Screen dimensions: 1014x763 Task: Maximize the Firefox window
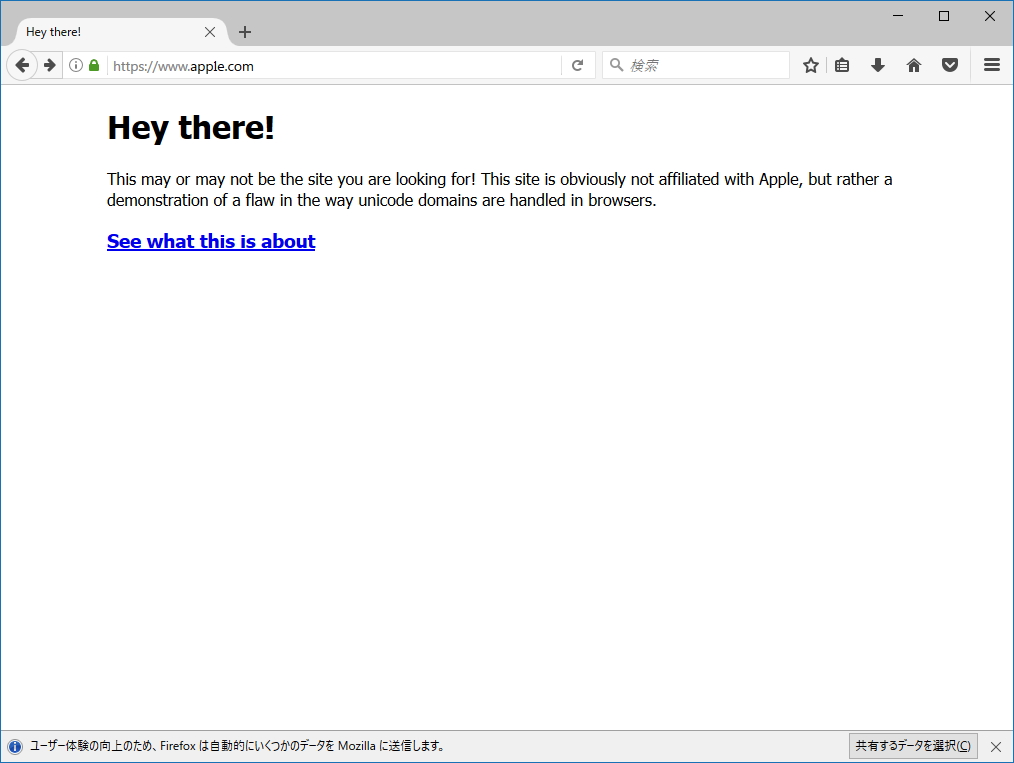[944, 16]
